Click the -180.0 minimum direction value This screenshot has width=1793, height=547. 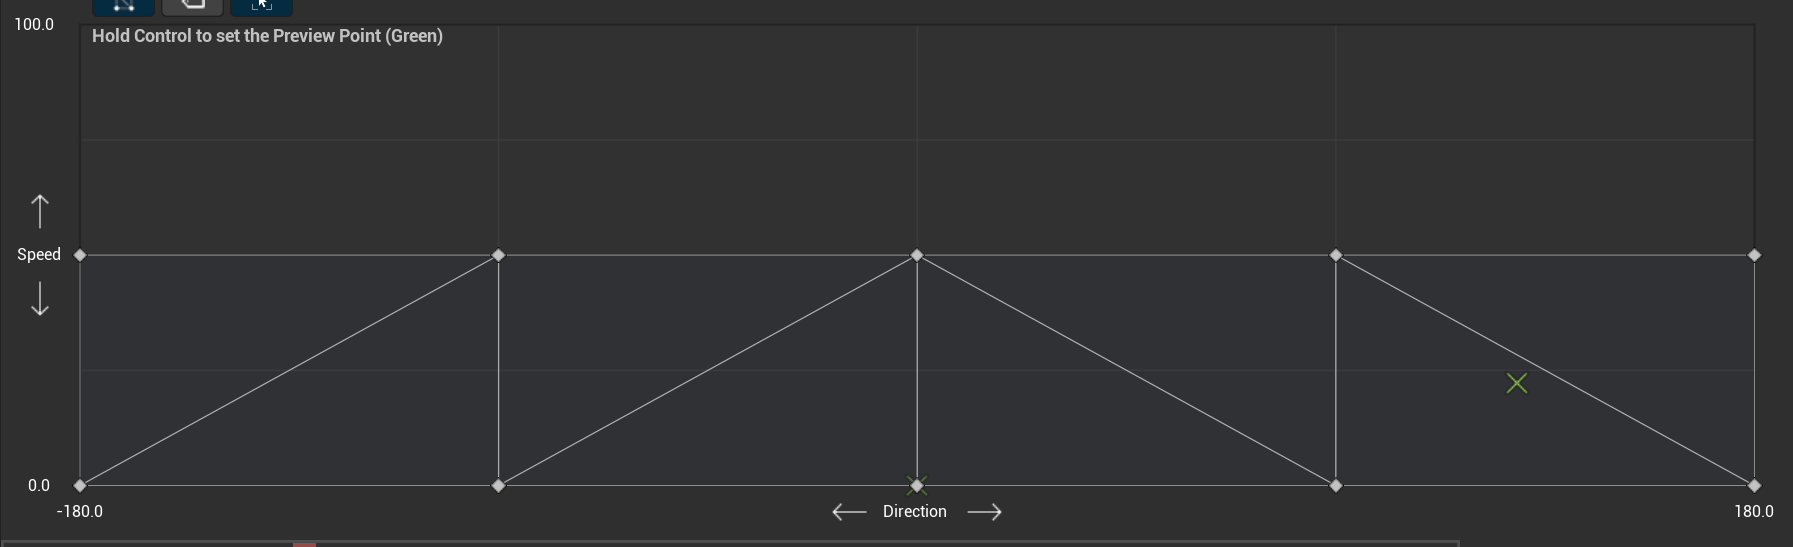80,512
